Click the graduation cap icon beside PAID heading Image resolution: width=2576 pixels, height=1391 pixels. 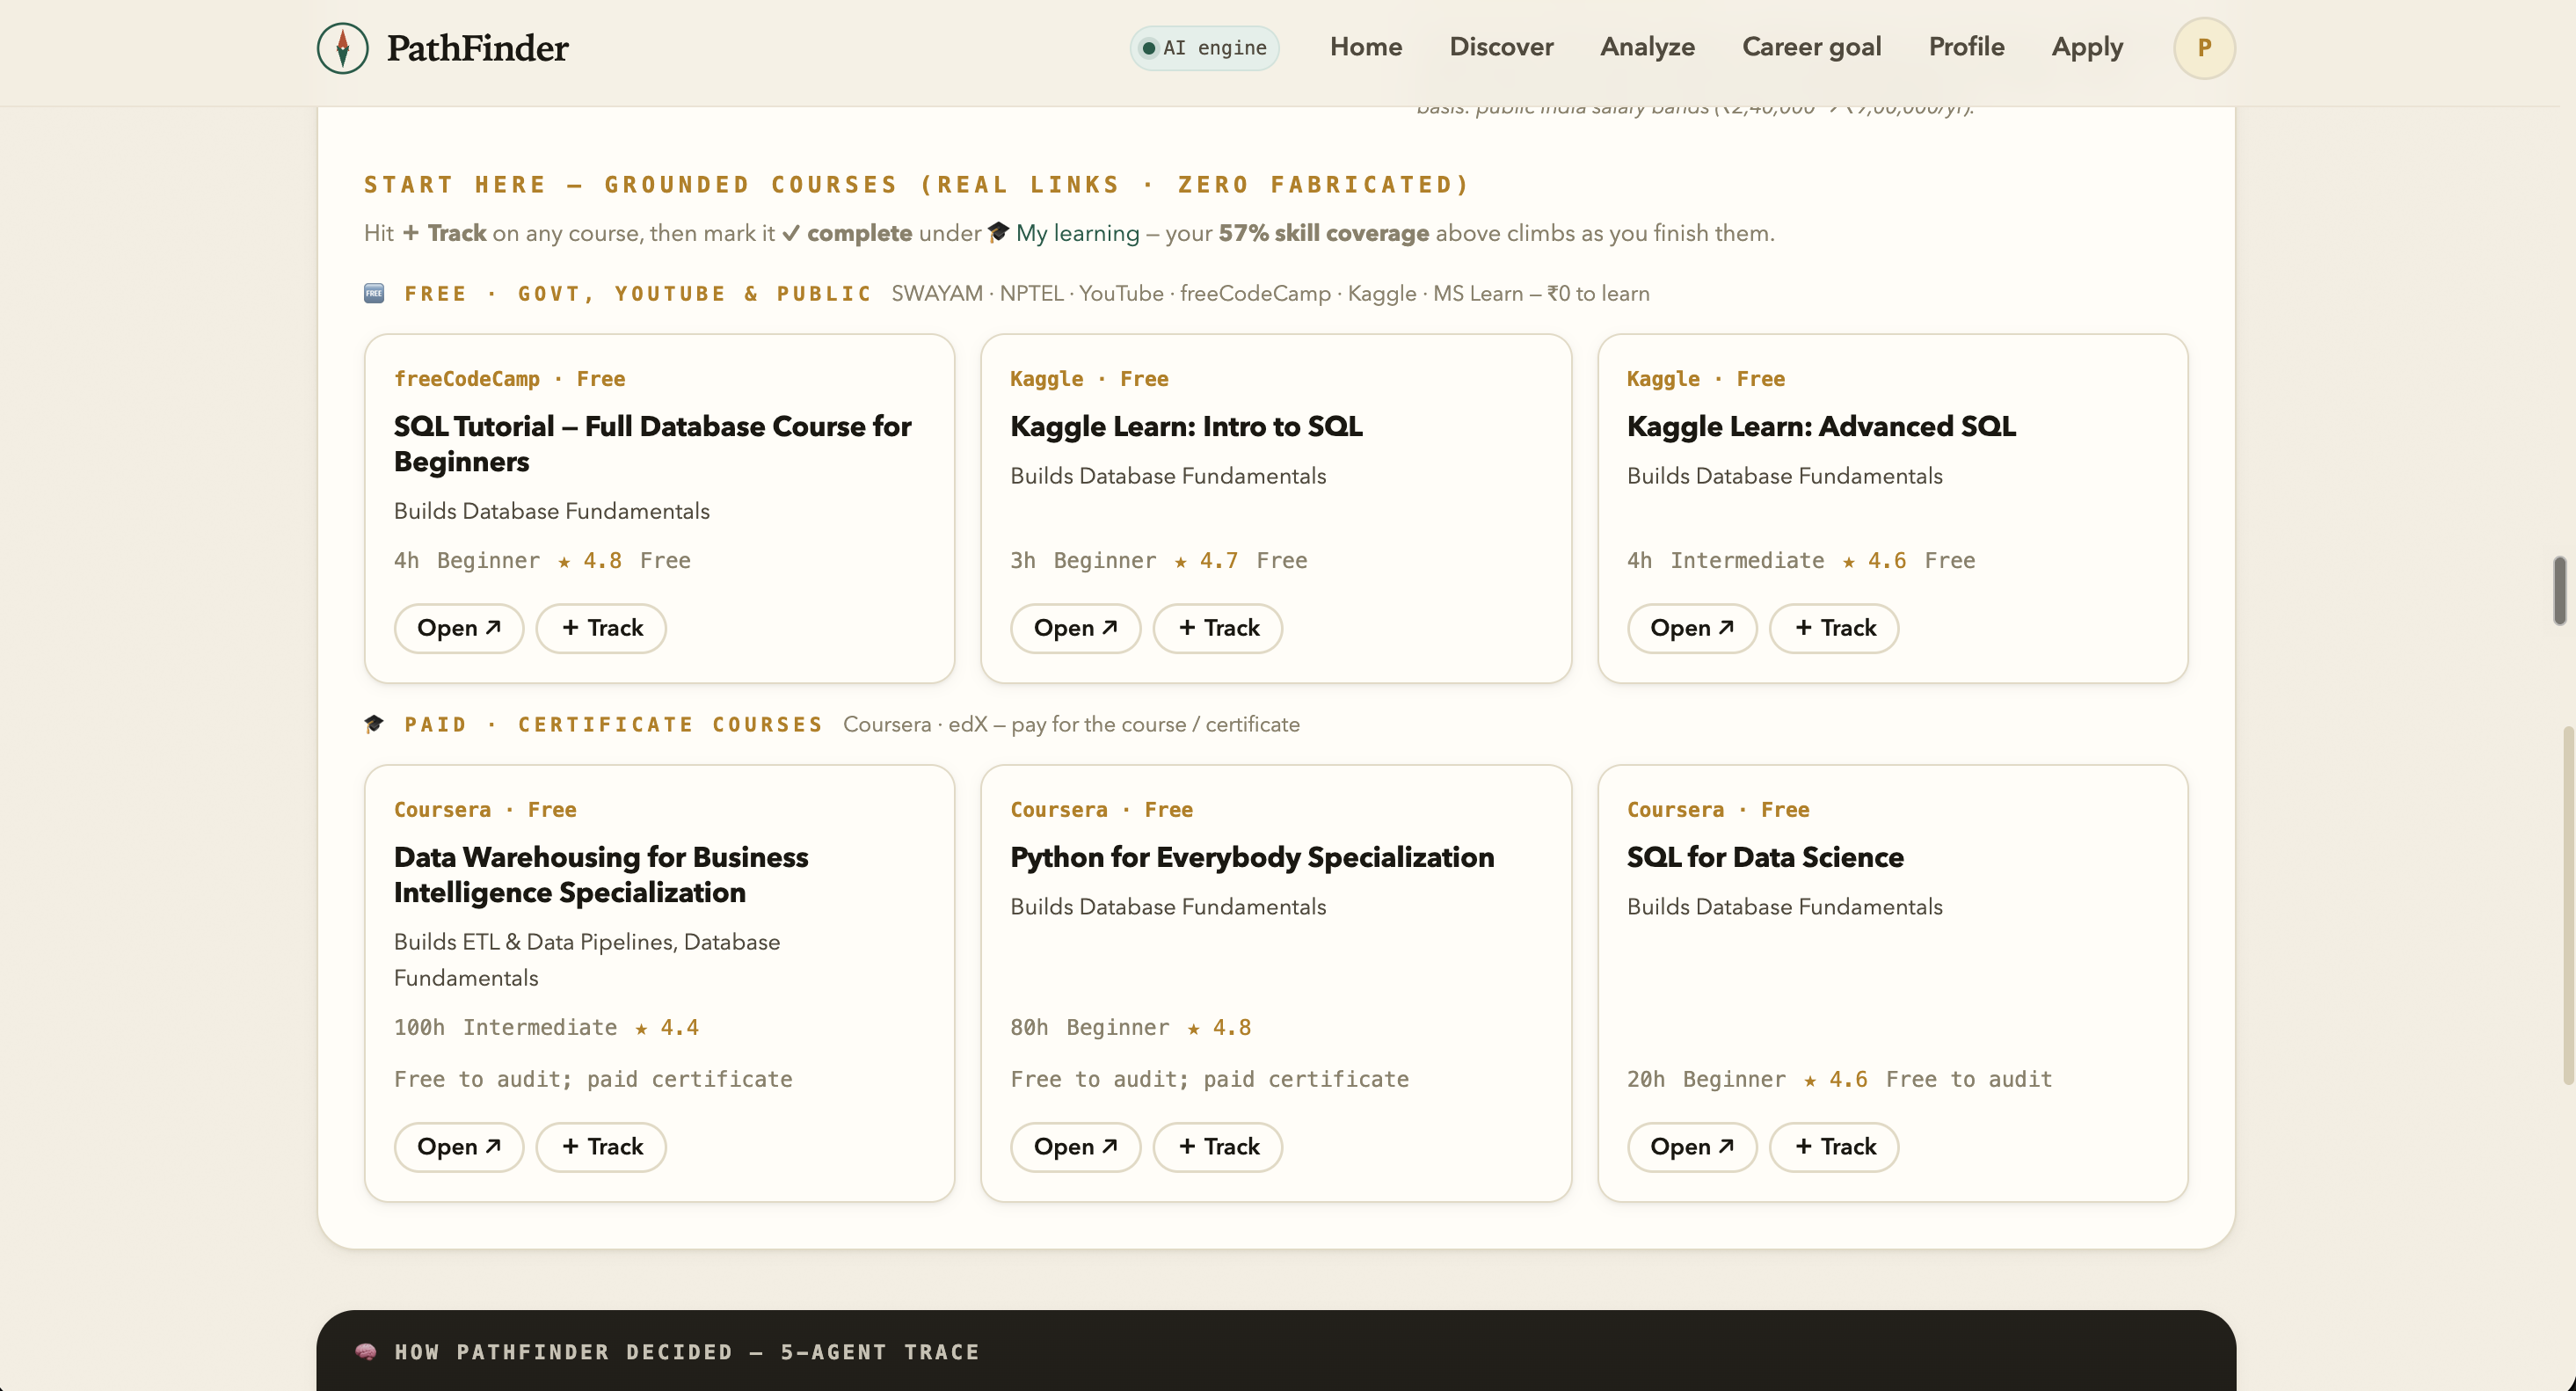[374, 724]
